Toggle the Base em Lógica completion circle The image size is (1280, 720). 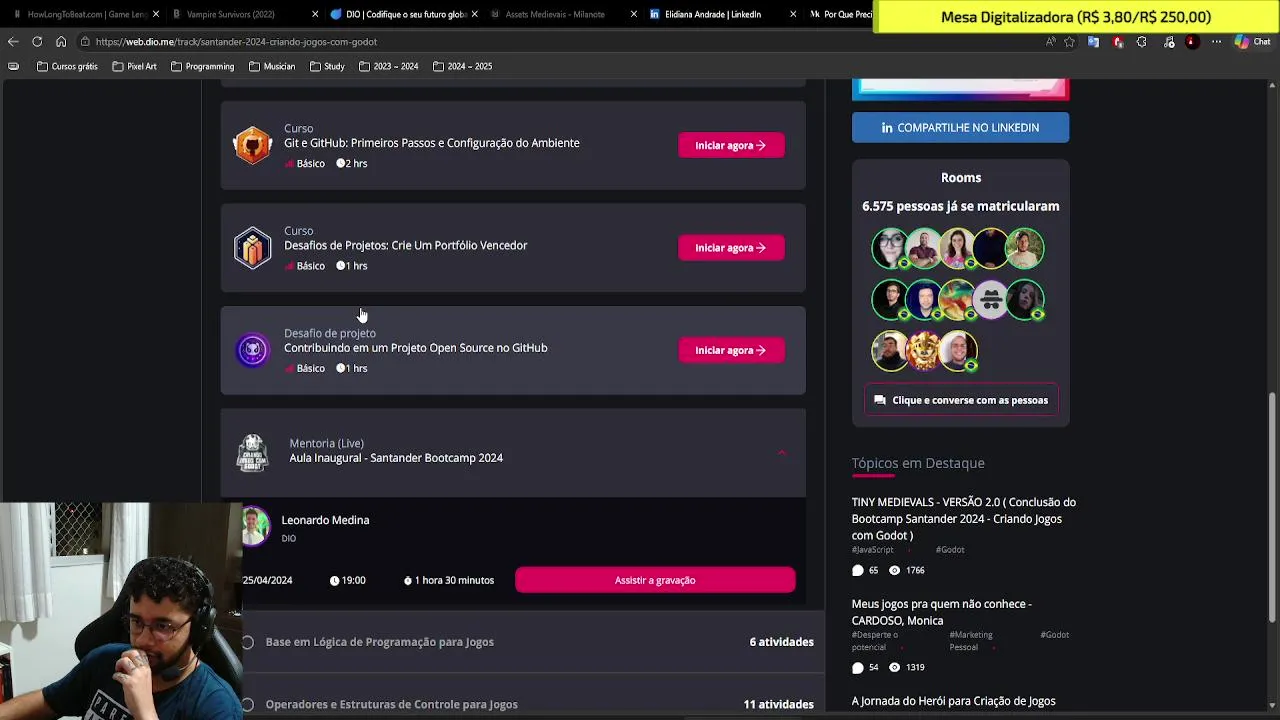coord(248,642)
